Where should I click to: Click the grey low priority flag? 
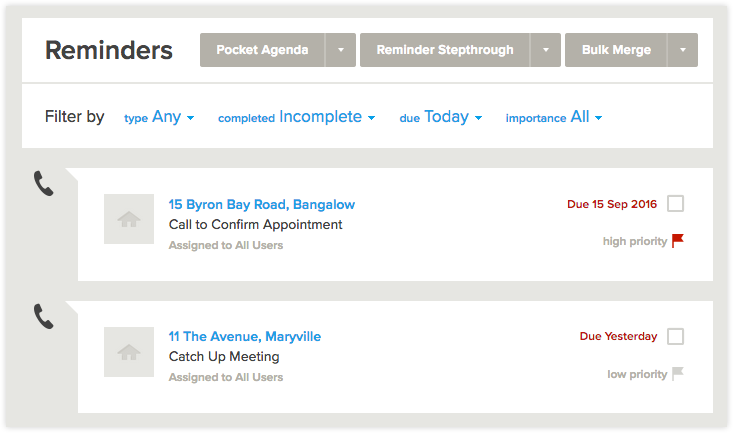pyautogui.click(x=677, y=374)
